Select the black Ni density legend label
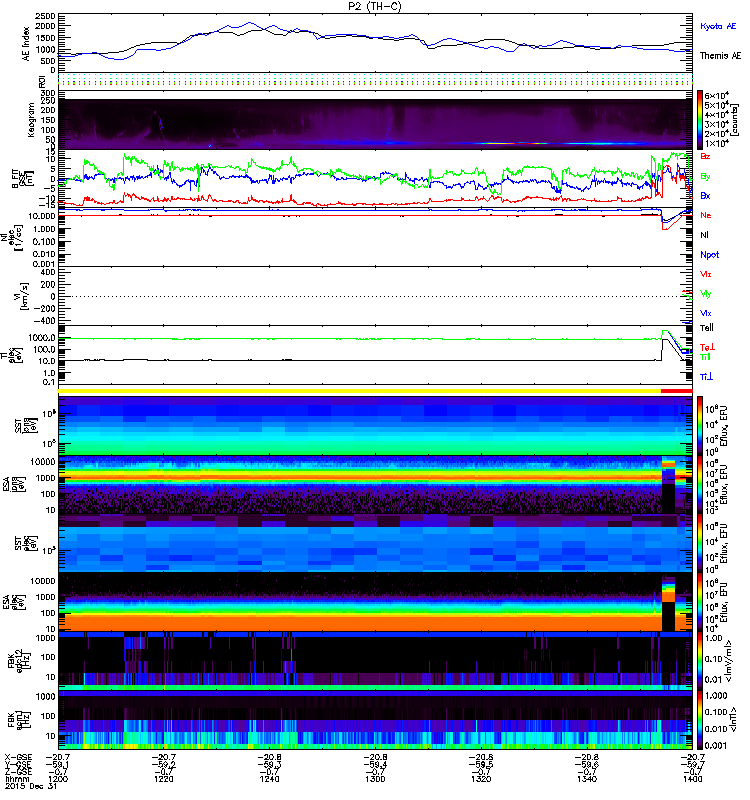 (x=704, y=235)
